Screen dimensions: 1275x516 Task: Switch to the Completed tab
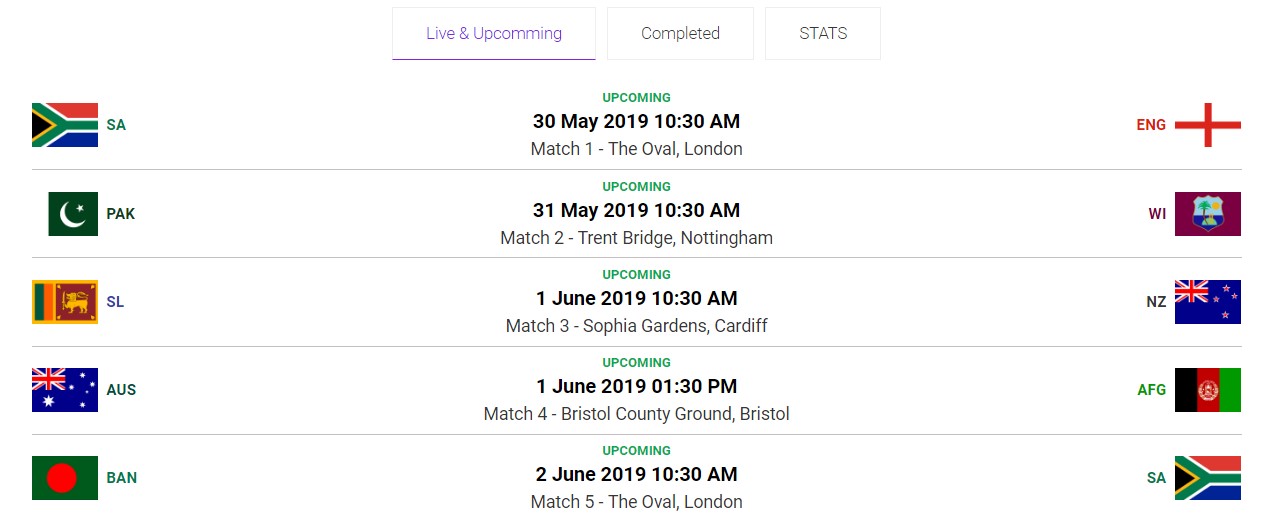click(x=680, y=33)
